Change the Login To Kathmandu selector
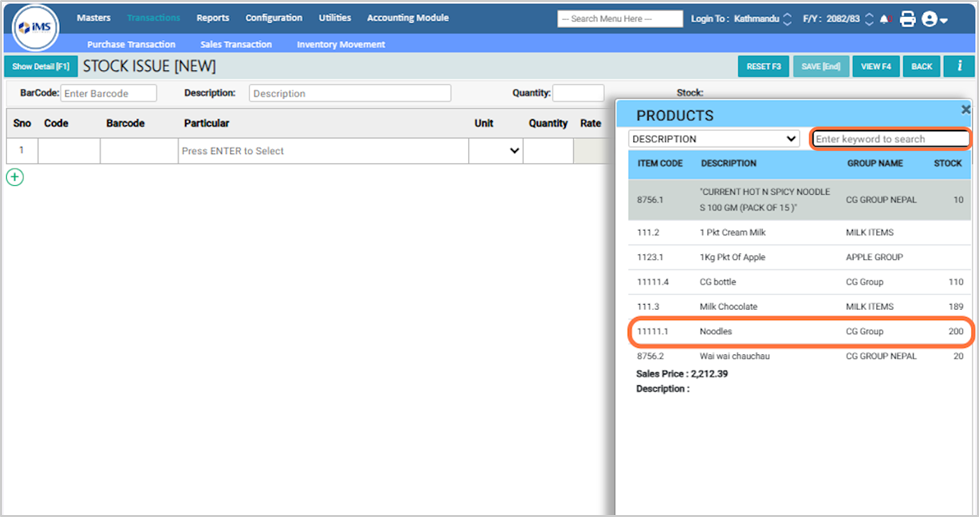 click(x=787, y=19)
